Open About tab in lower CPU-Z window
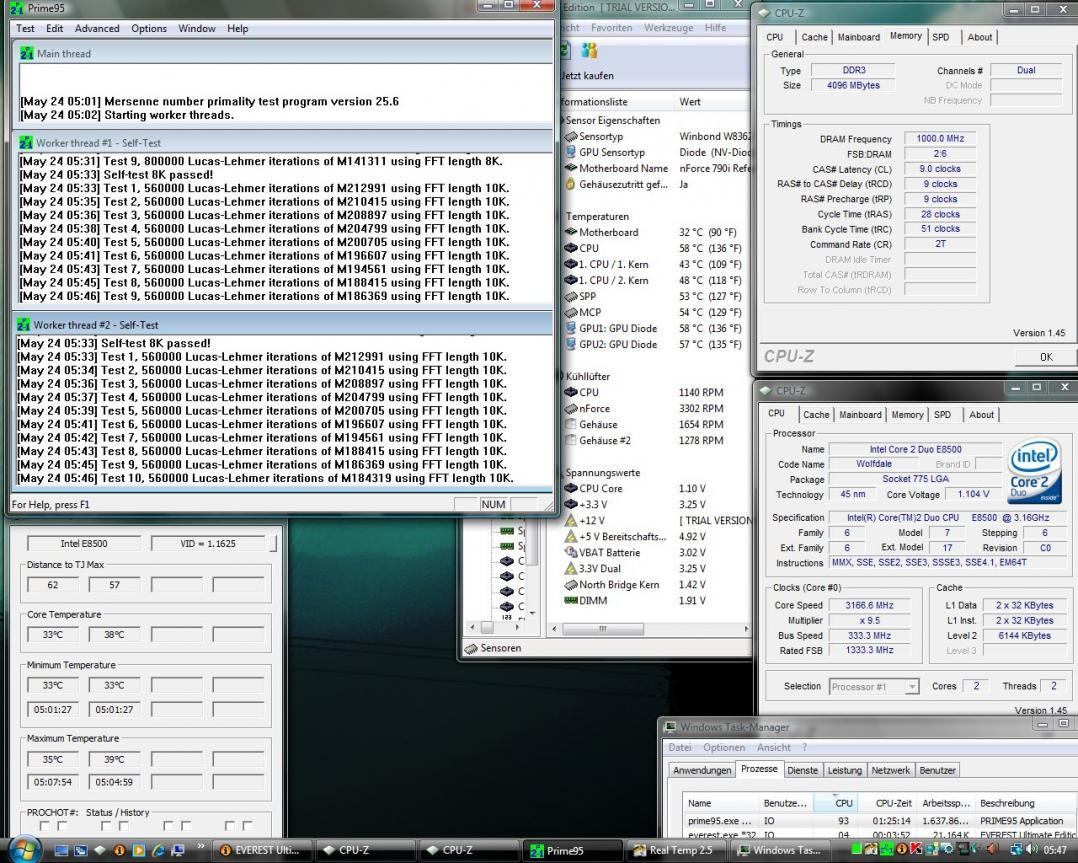The width and height of the screenshot is (1078, 863). click(x=981, y=415)
